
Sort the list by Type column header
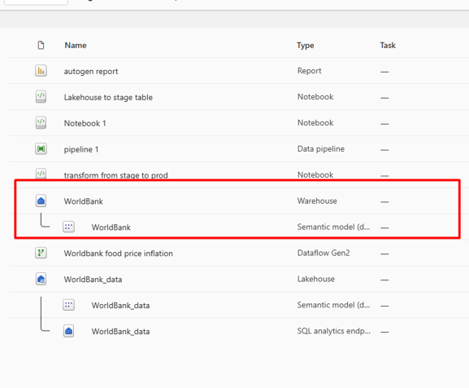click(x=305, y=45)
